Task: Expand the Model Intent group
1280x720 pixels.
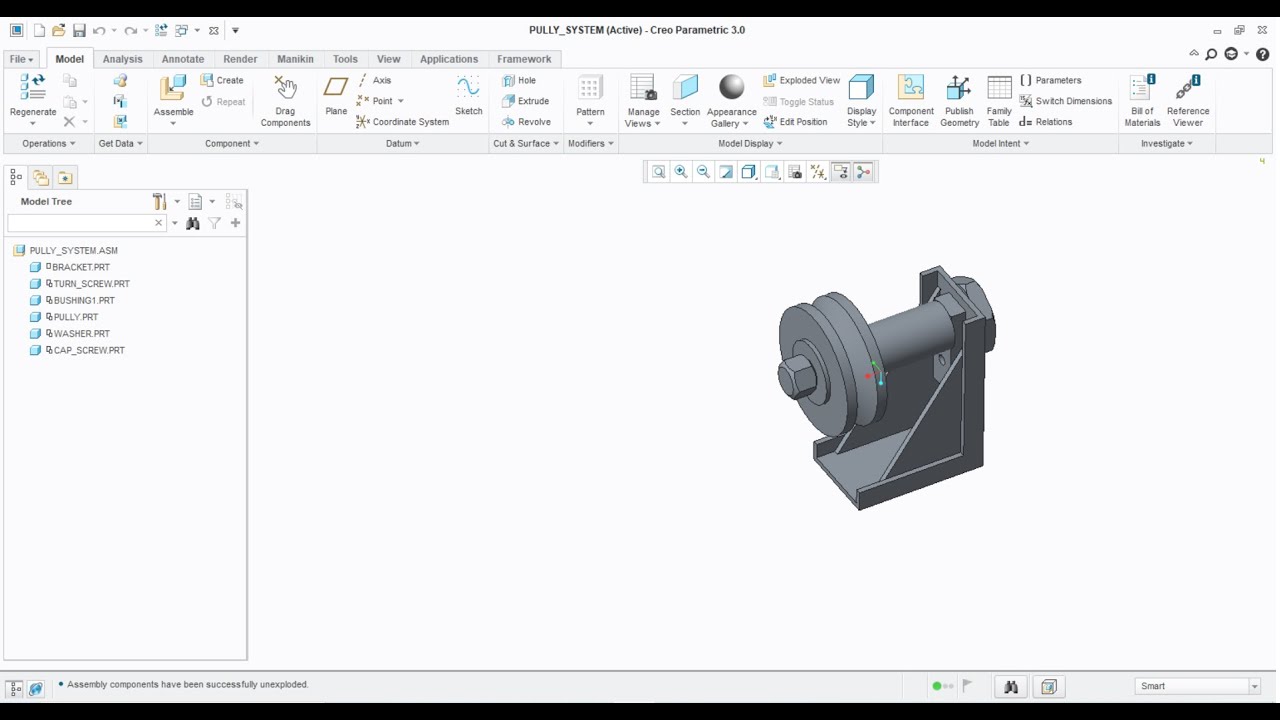Action: click(x=1000, y=143)
